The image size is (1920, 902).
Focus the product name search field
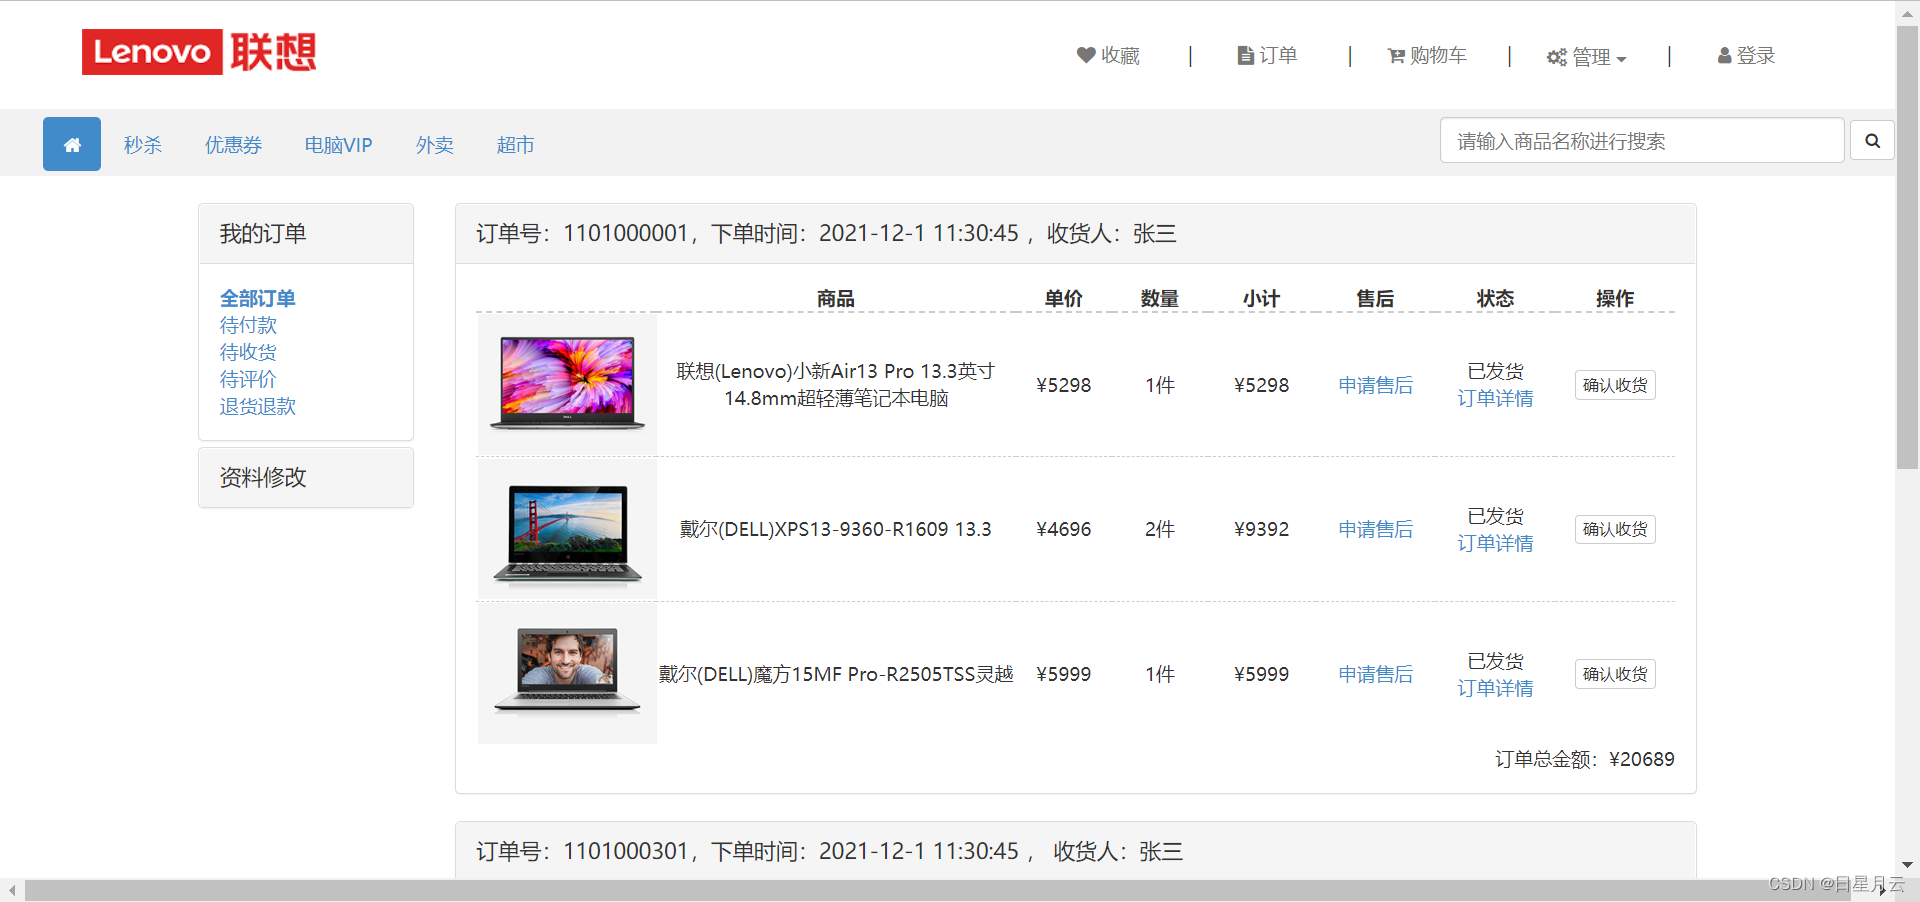click(1642, 141)
